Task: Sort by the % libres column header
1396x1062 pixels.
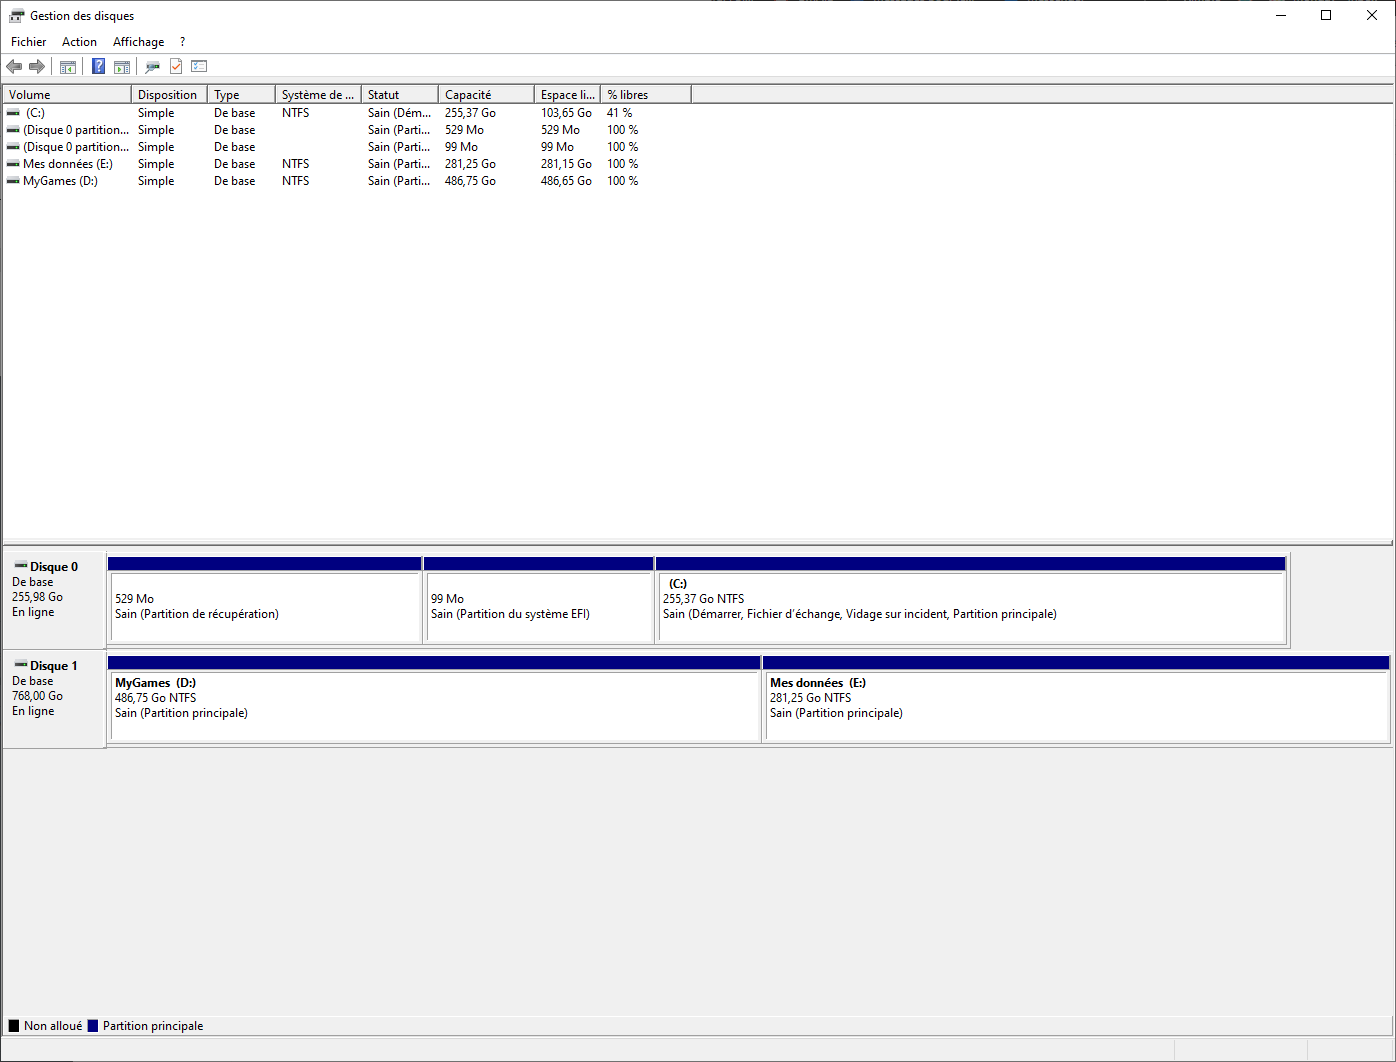Action: click(646, 95)
